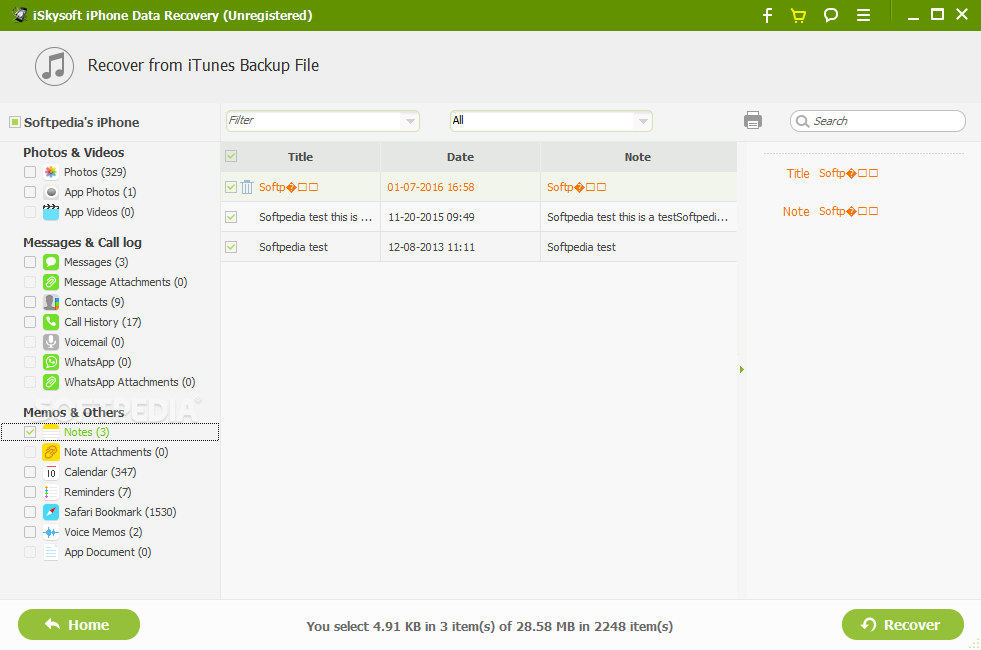
Task: Select the WhatsApp Attachments (0) label
Action: (130, 382)
